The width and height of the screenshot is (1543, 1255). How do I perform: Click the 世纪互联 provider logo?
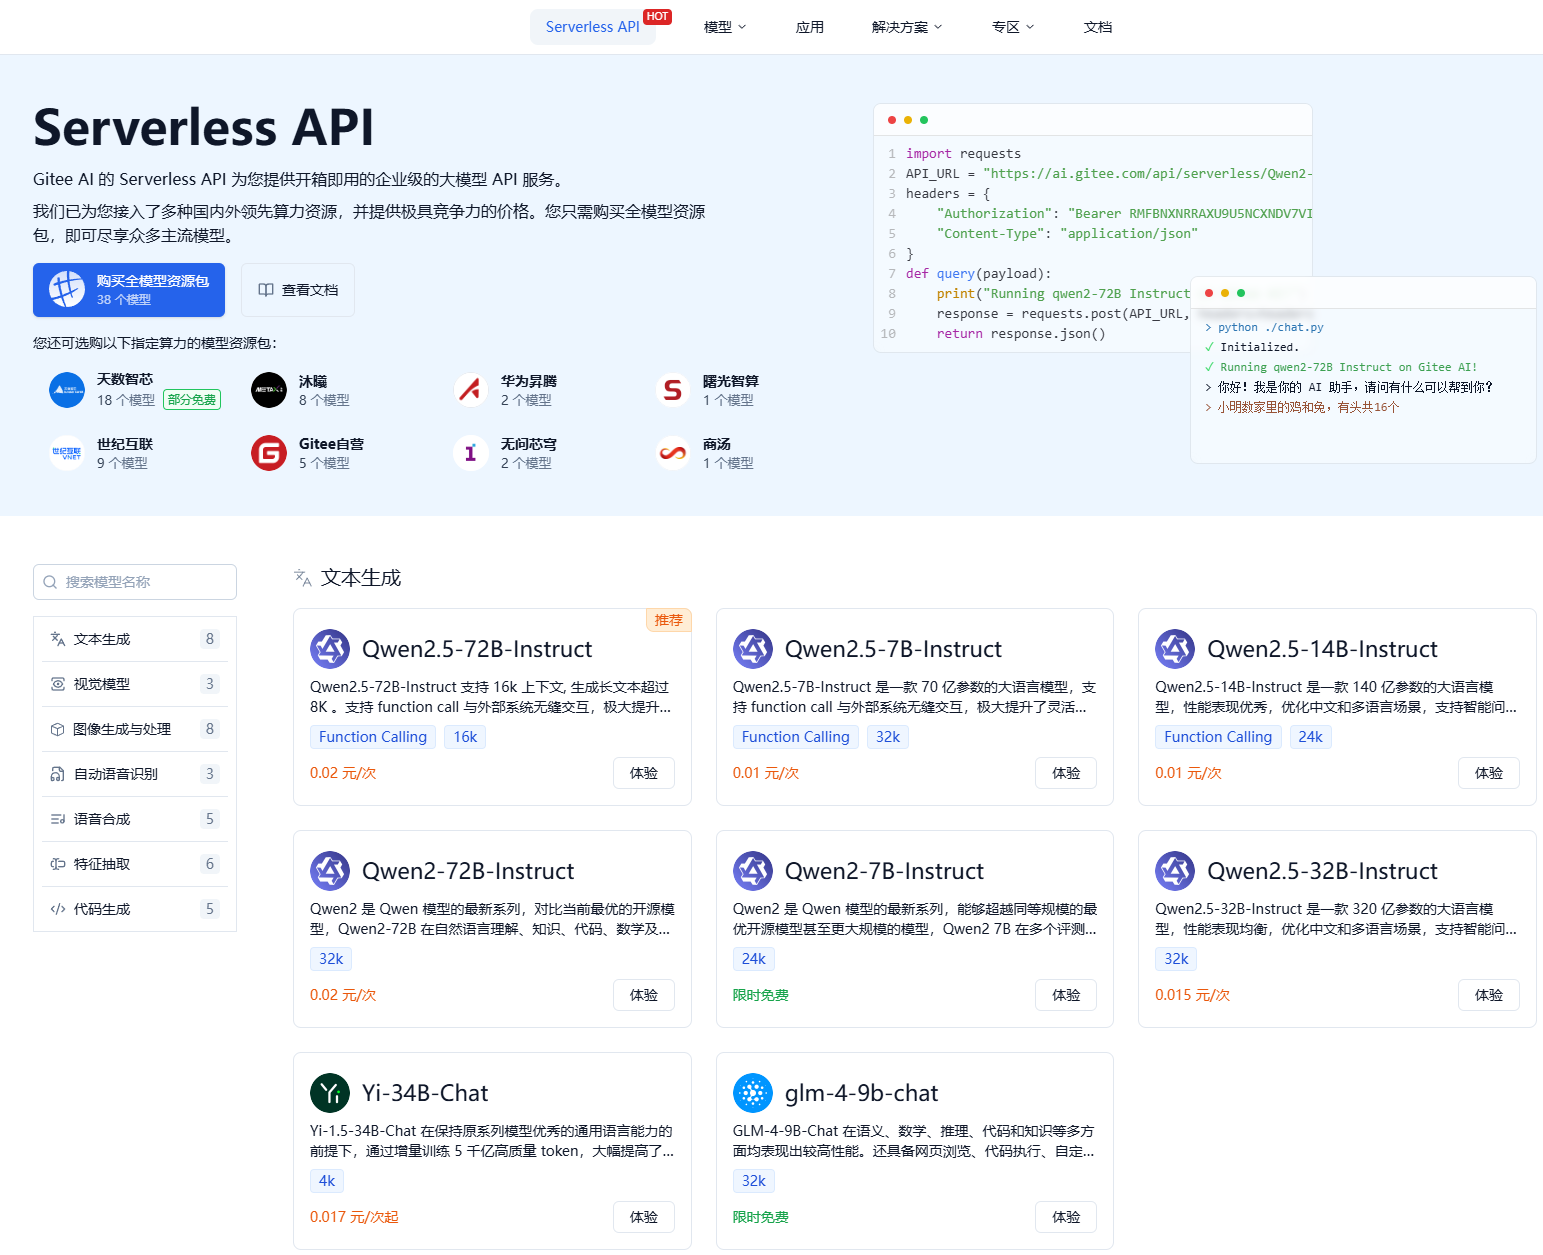(67, 453)
